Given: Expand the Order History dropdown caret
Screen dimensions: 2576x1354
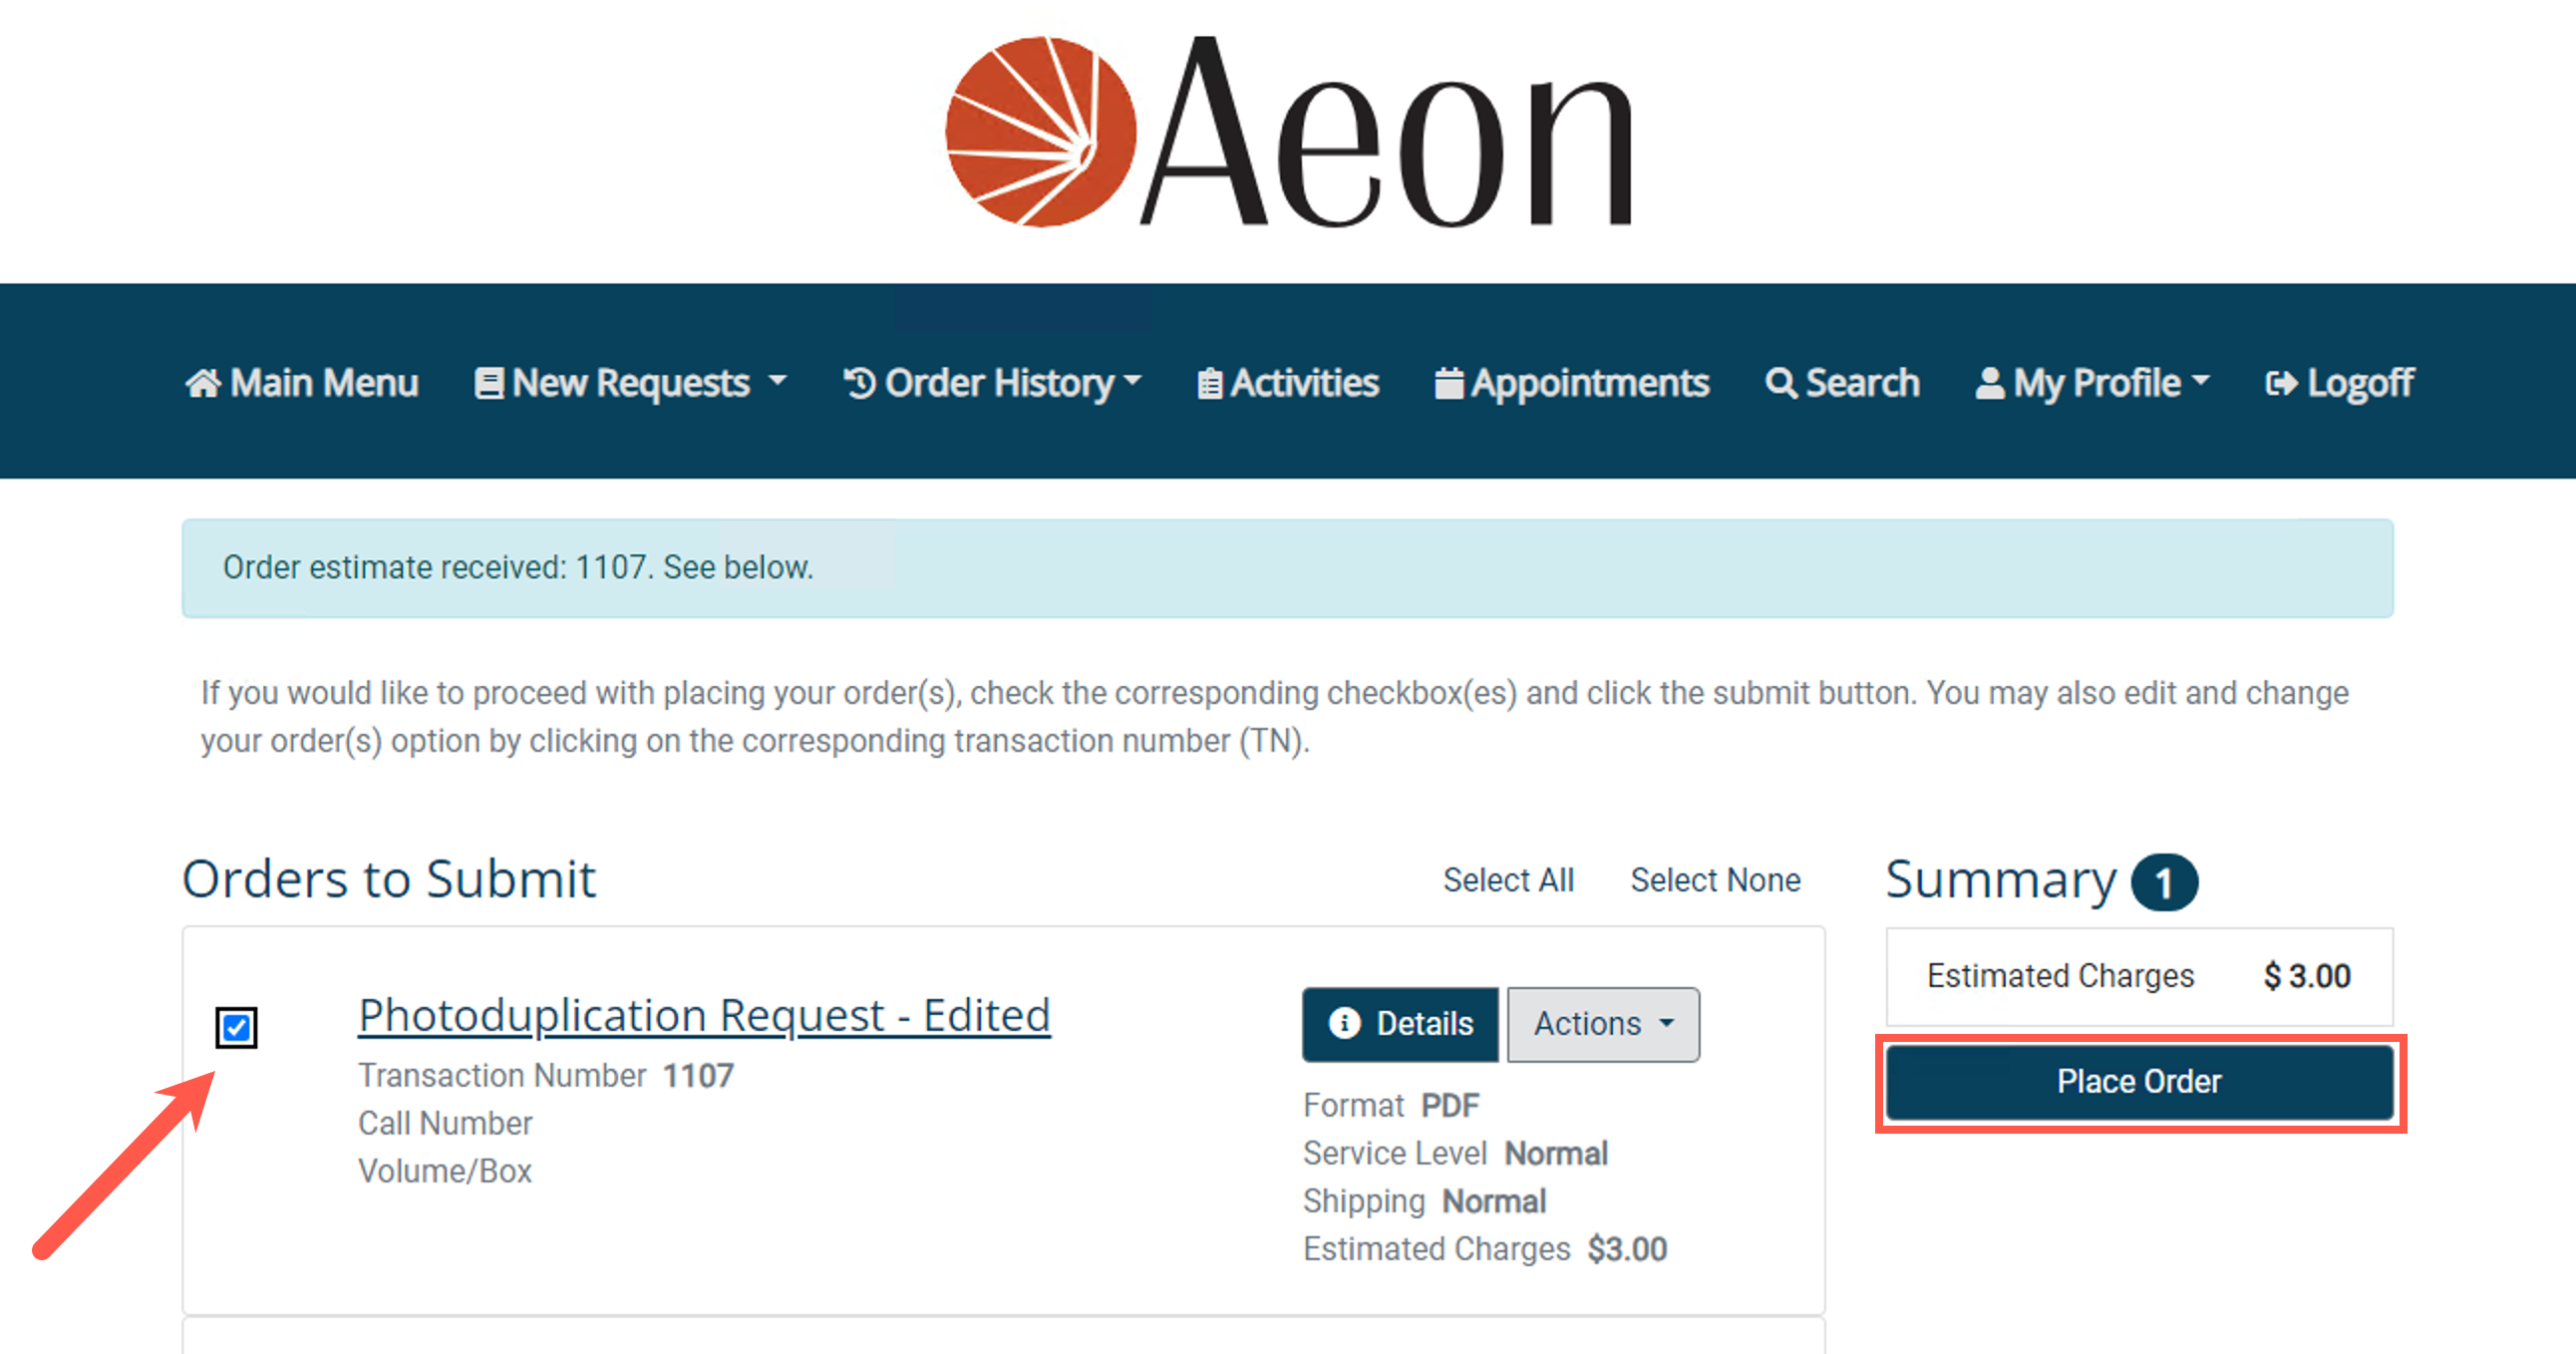Looking at the screenshot, I should pos(1133,381).
